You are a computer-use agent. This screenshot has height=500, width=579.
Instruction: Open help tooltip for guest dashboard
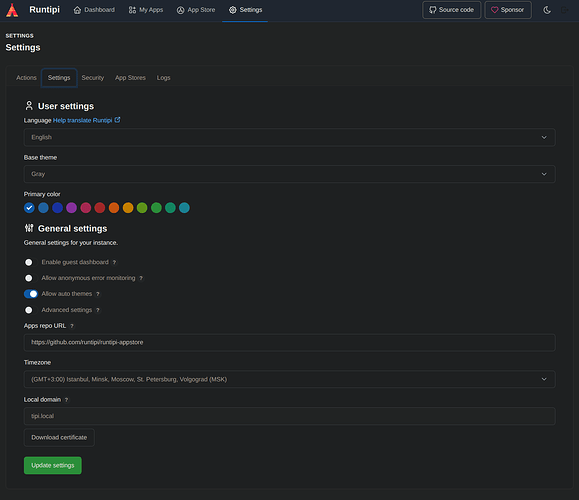[x=114, y=262]
